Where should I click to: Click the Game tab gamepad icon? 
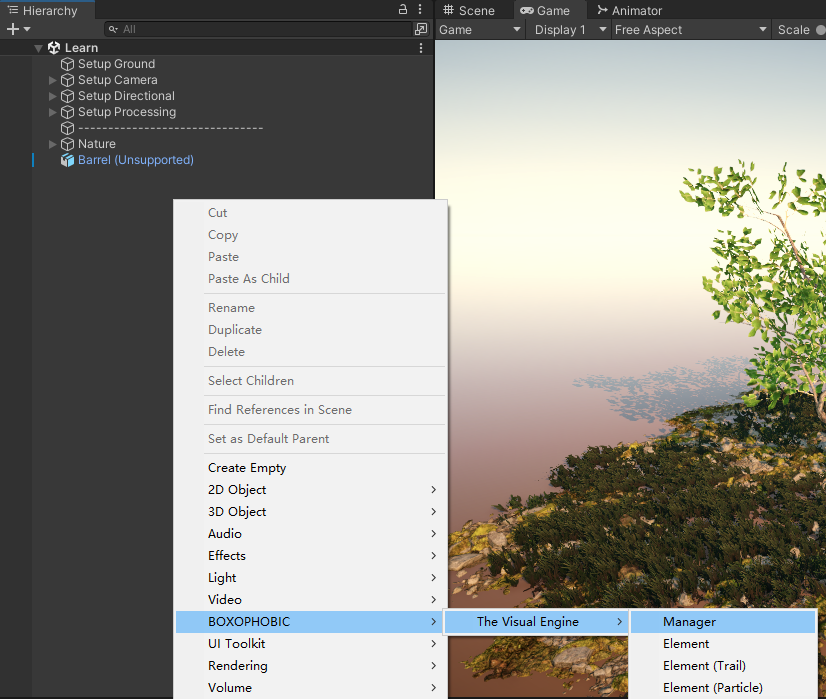tap(527, 11)
